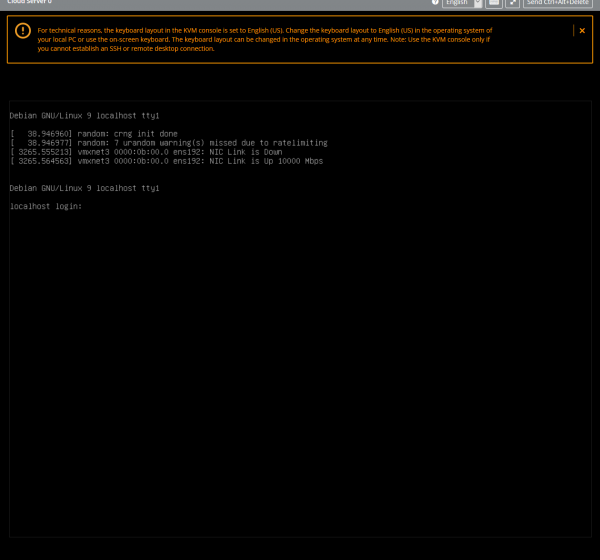
Task: Click empty console area below login prompt
Action: pos(300,380)
